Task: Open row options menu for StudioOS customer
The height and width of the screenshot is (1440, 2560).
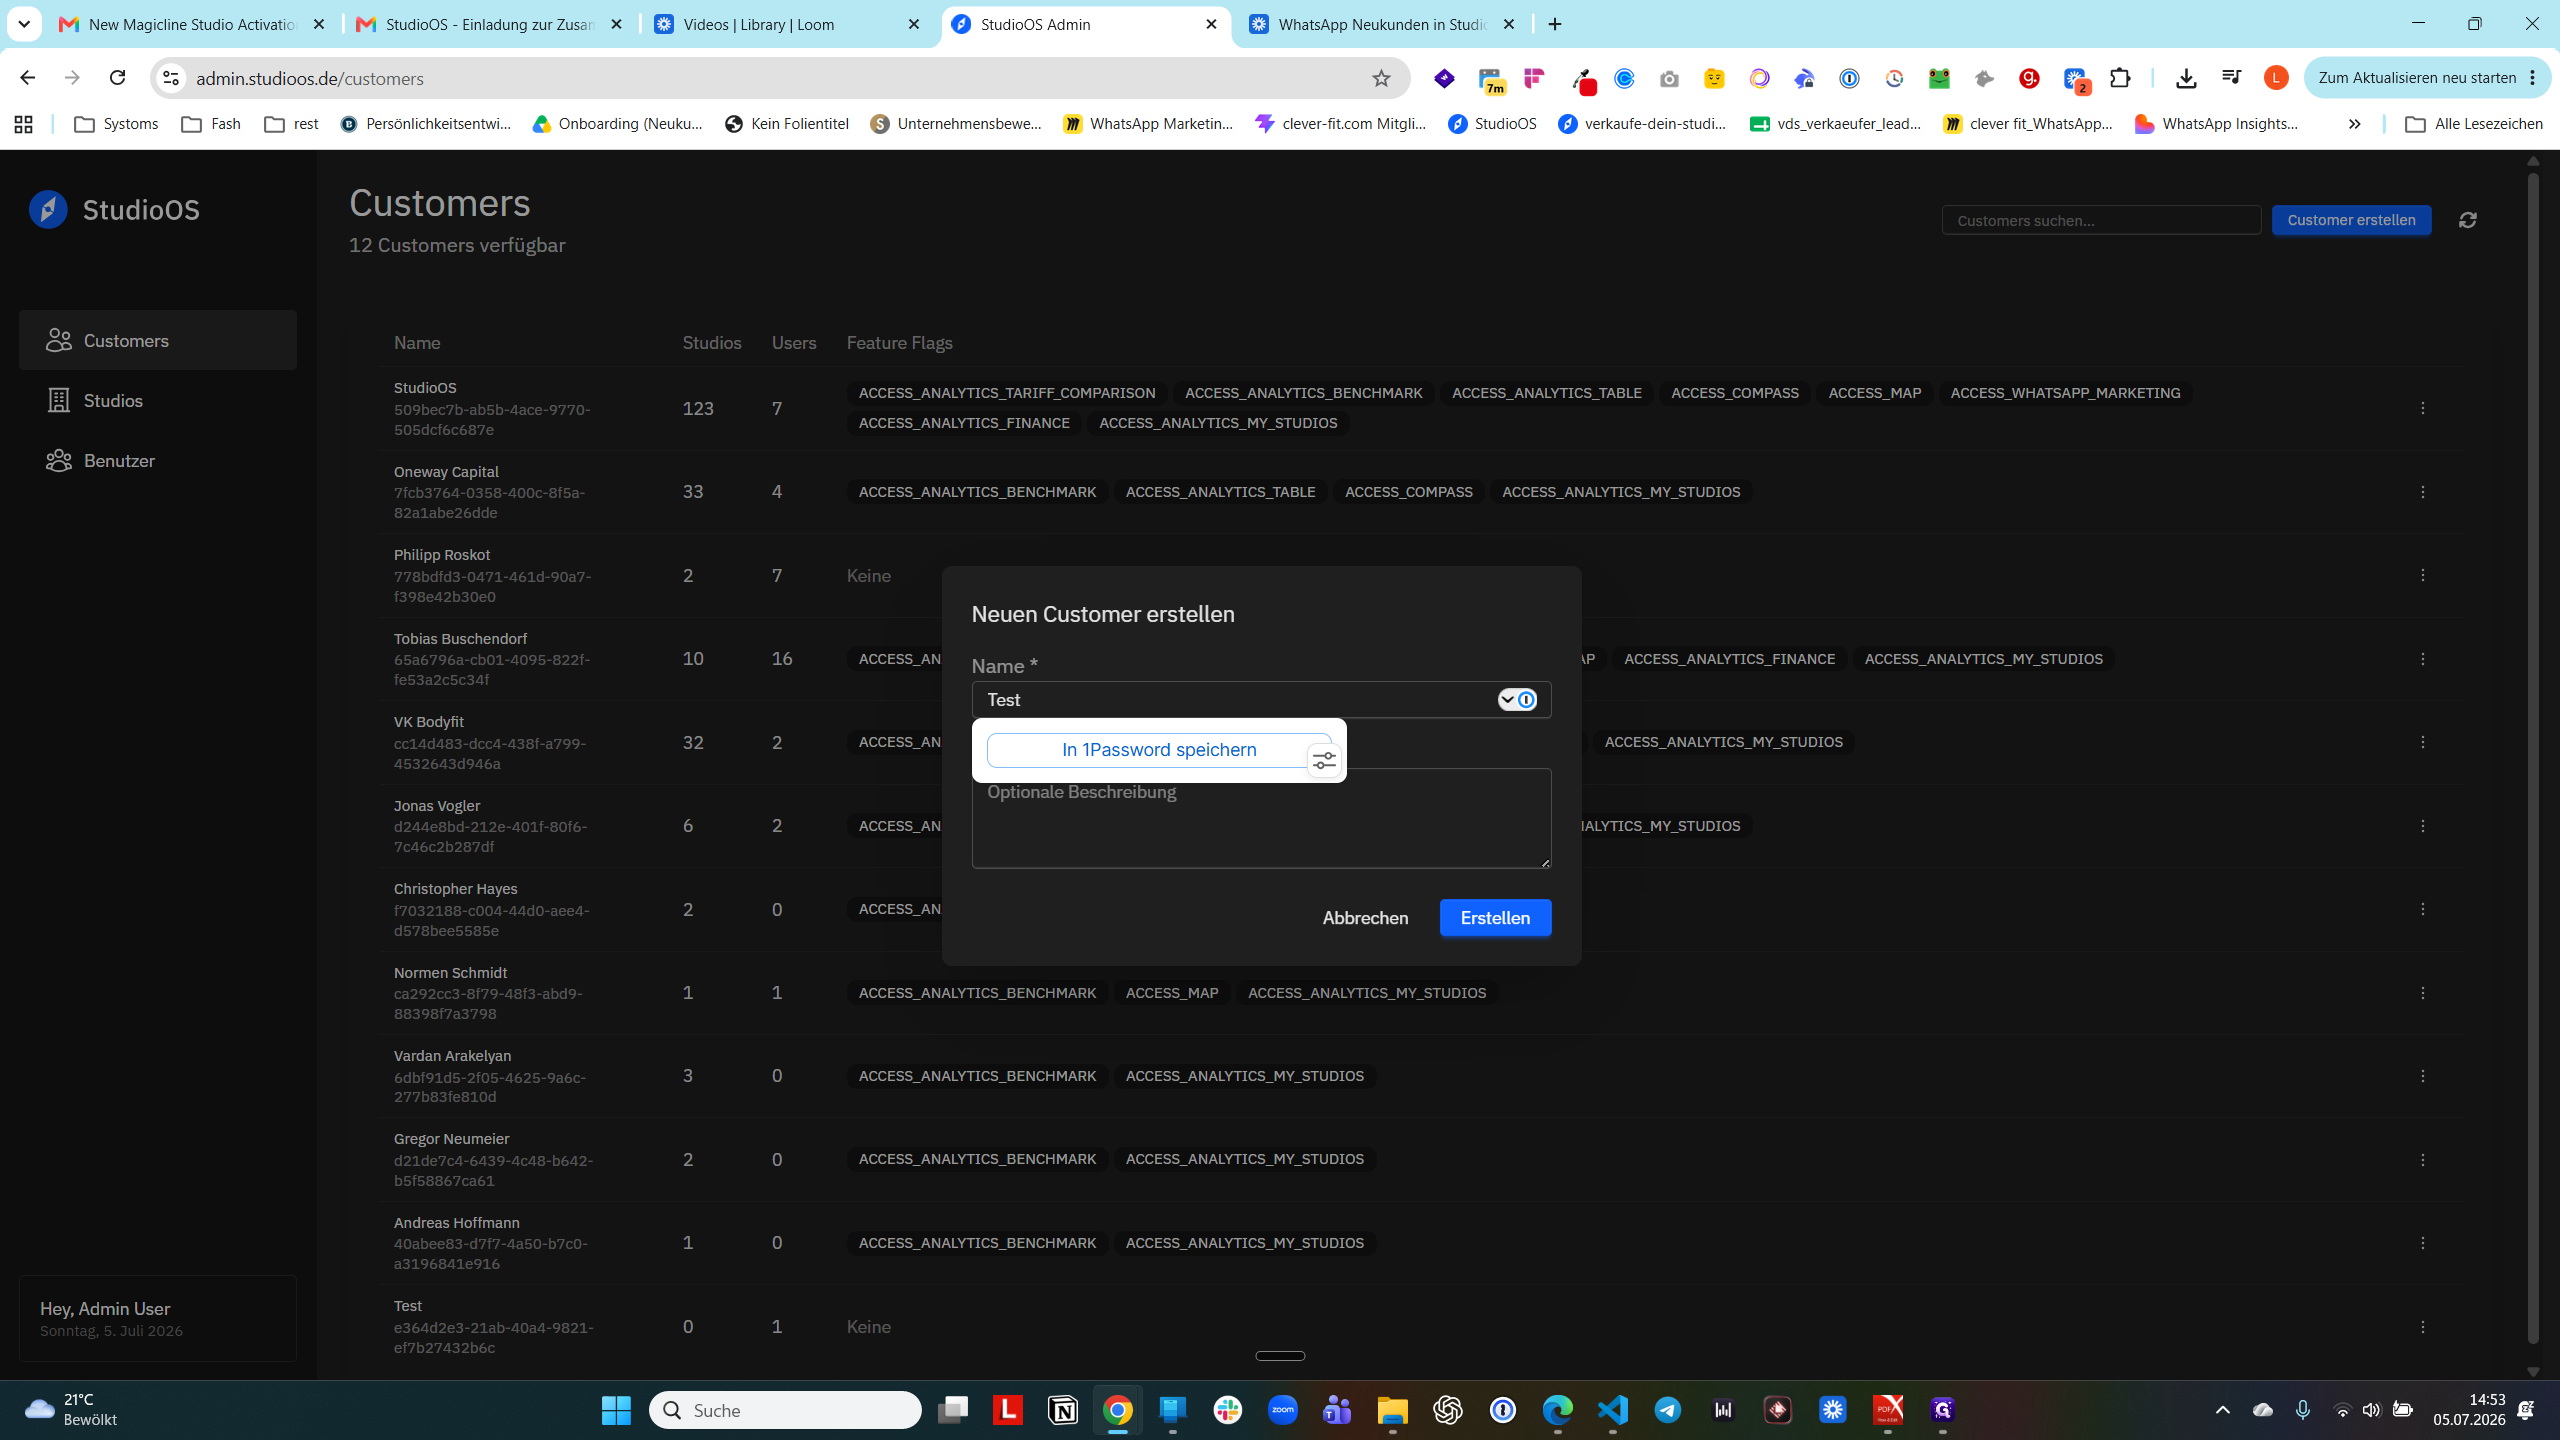Action: click(x=2422, y=408)
